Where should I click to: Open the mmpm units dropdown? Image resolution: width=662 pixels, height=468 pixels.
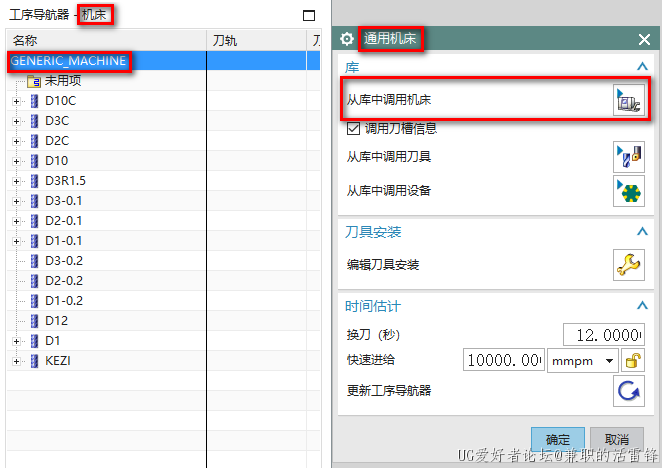(581, 361)
